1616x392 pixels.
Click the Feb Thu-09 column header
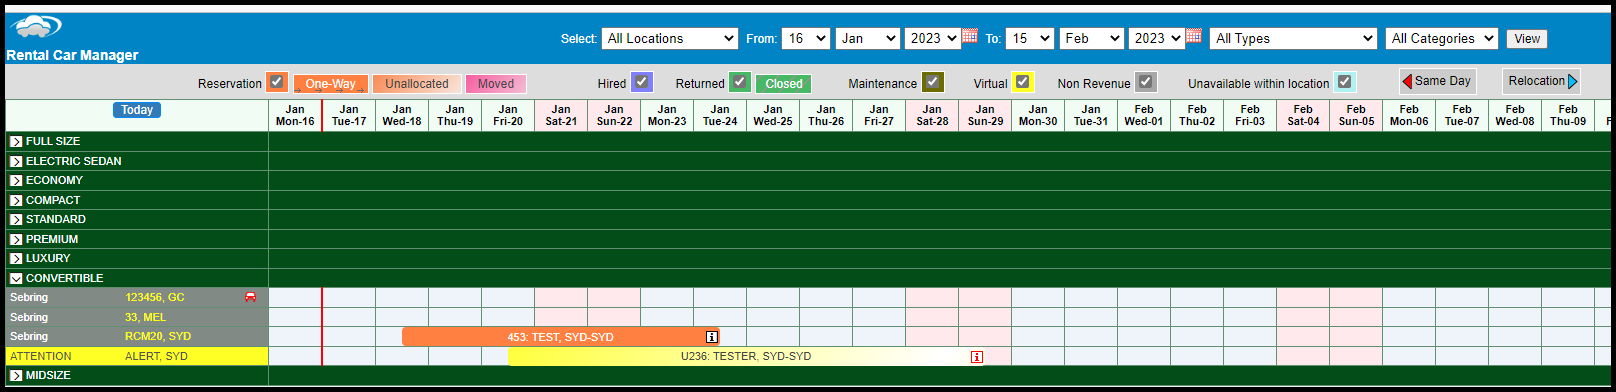[x=1568, y=115]
